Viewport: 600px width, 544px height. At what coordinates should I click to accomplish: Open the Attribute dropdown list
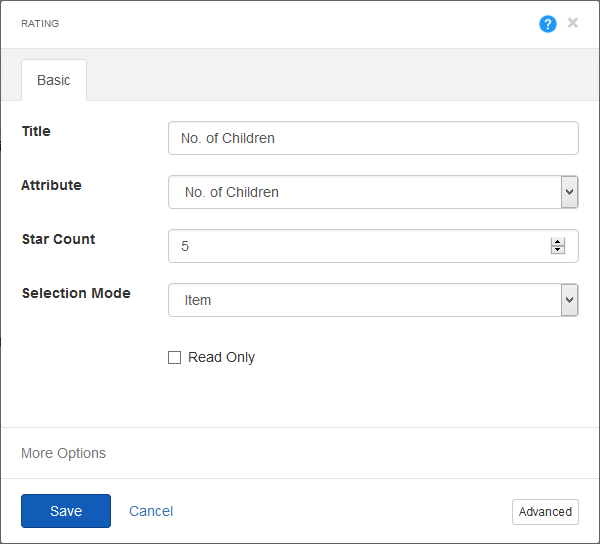(x=373, y=192)
